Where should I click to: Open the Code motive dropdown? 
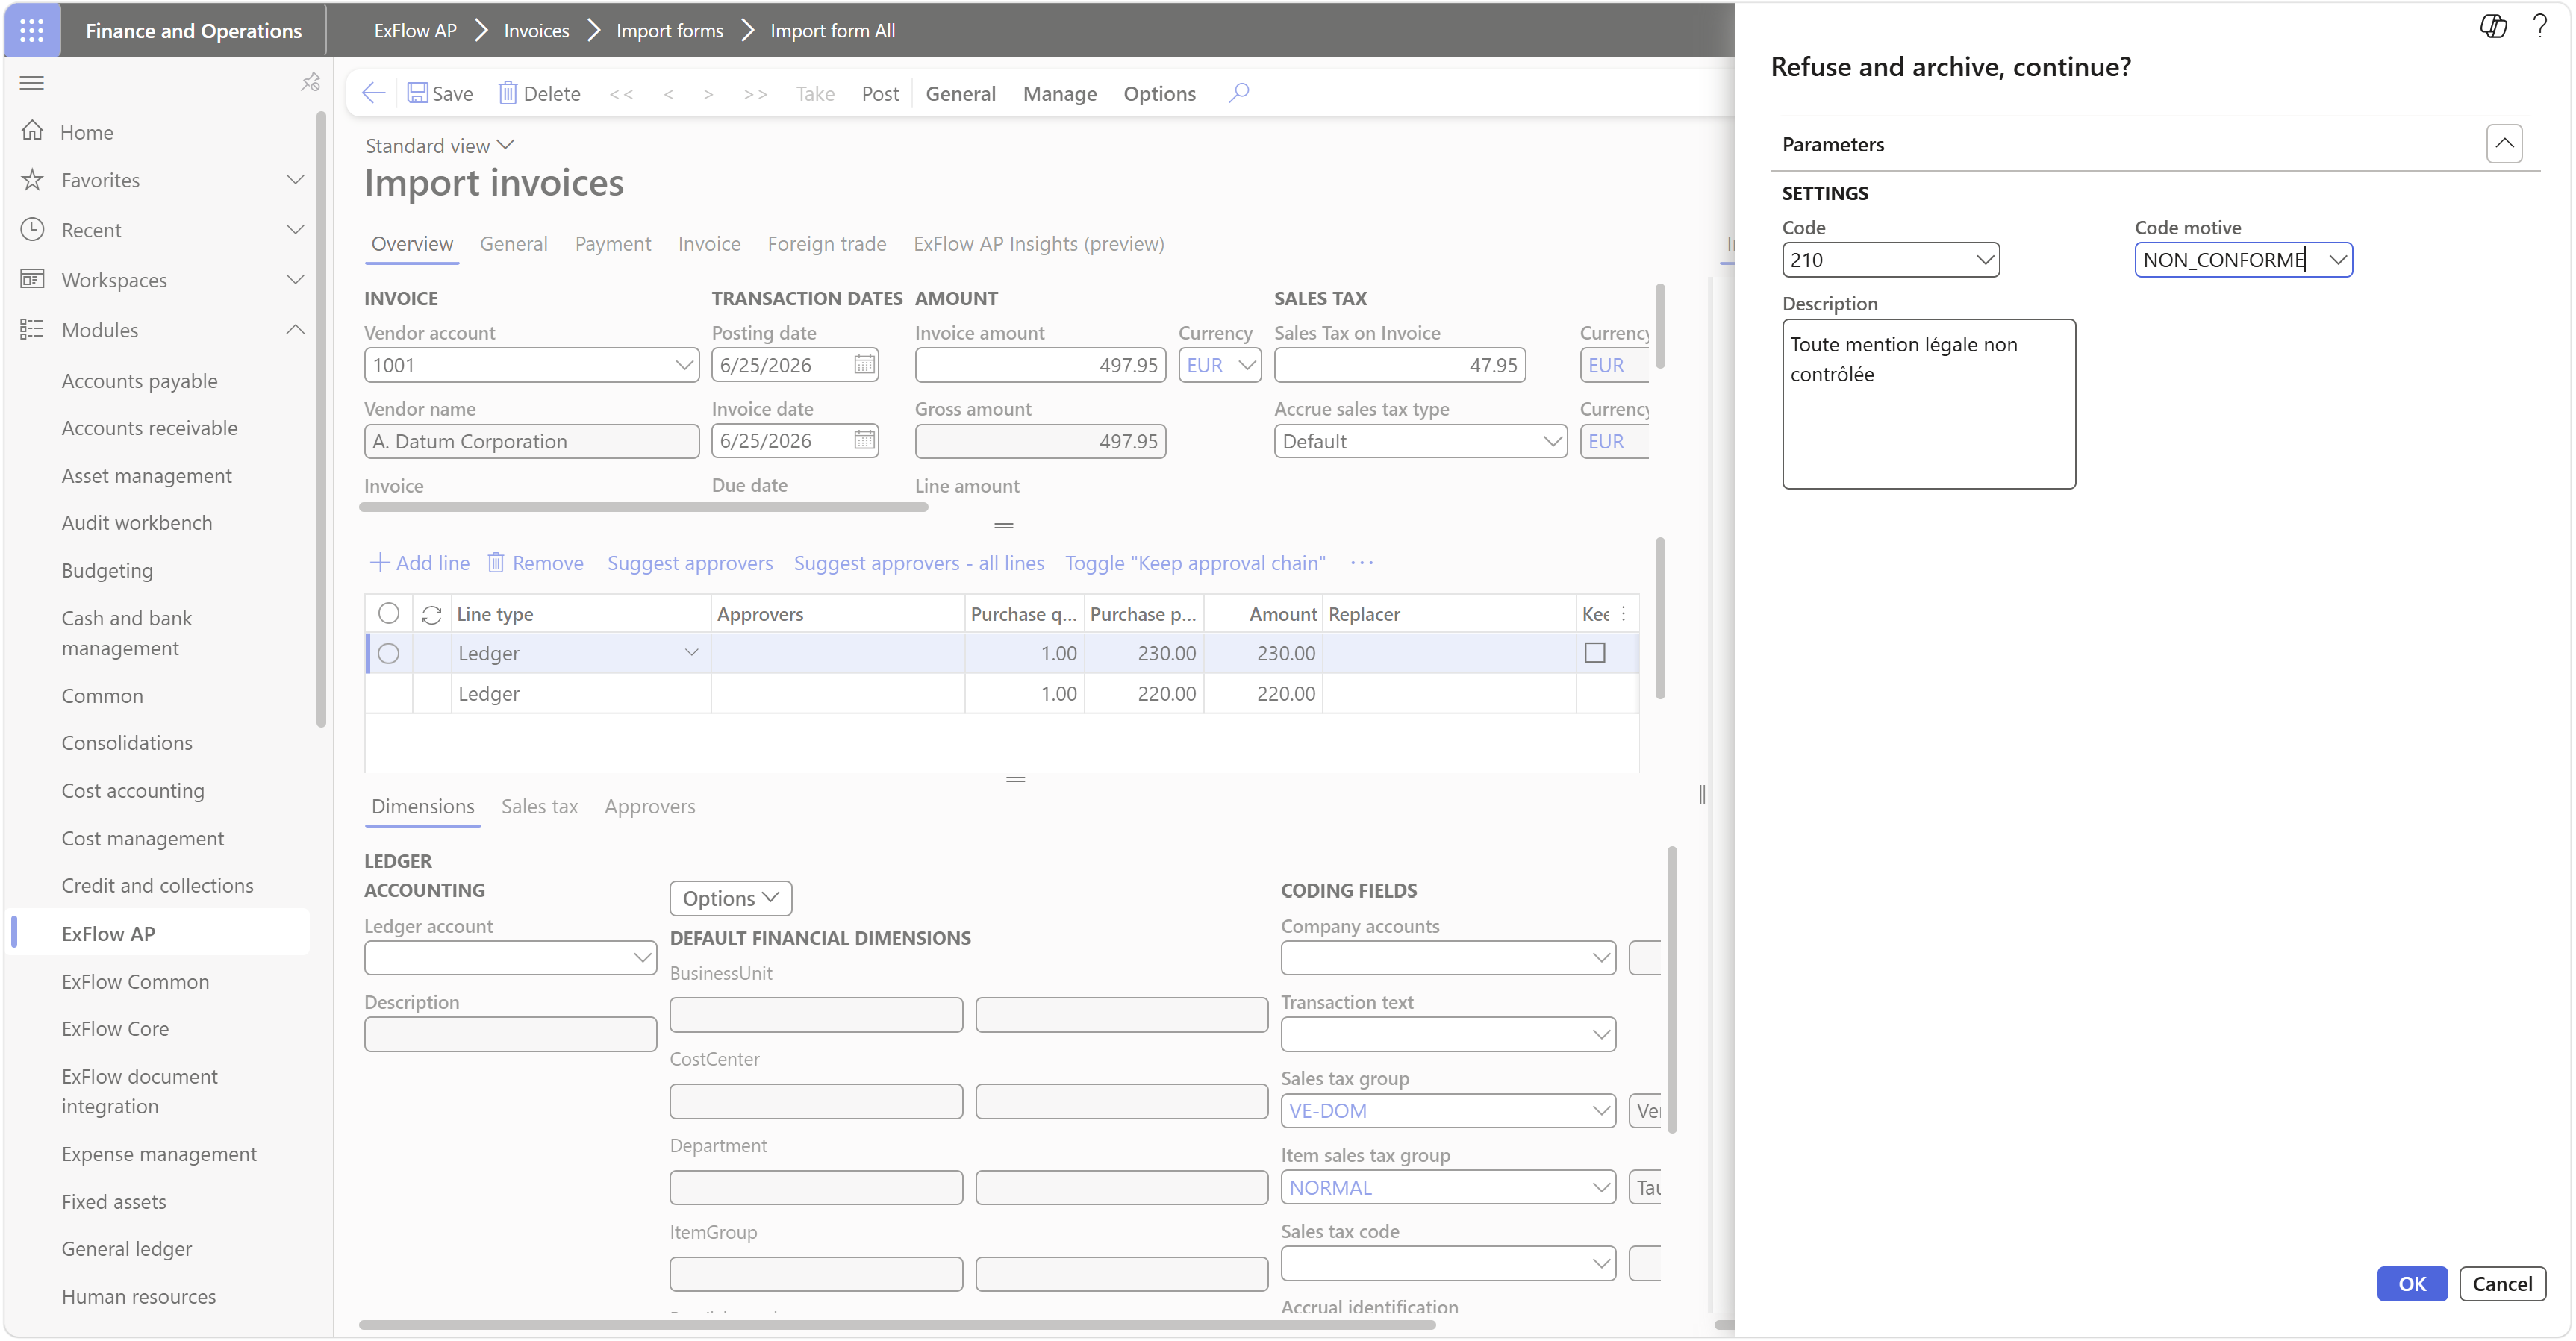(2337, 260)
